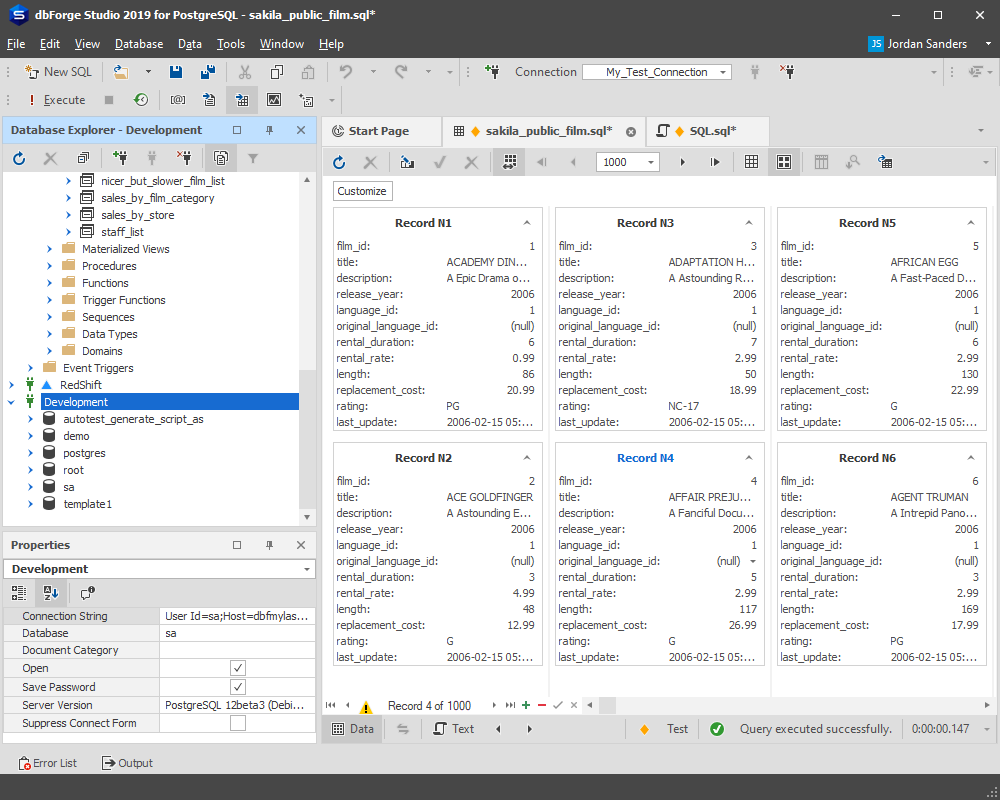The height and width of the screenshot is (800, 1000).
Task: Uncheck the Save Password checkbox
Action: (238, 687)
